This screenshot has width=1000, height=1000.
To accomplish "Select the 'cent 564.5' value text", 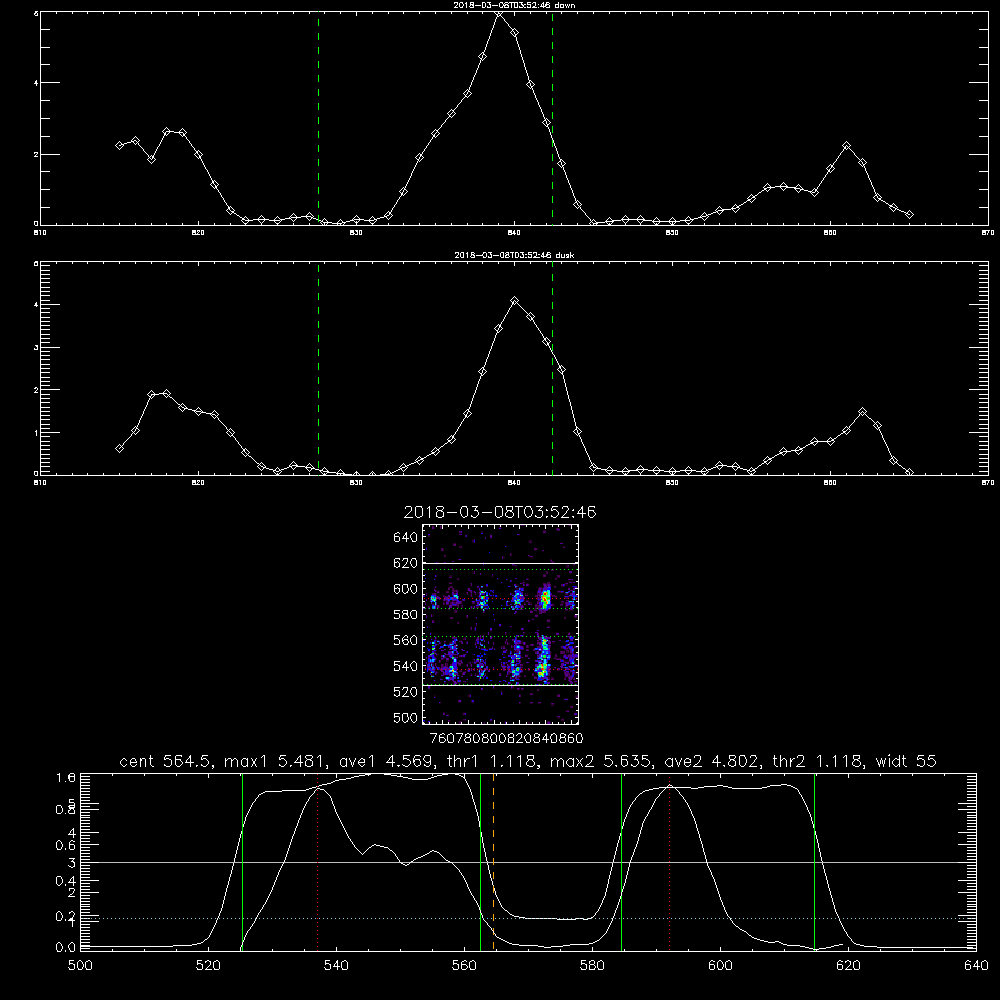I will pos(166,761).
